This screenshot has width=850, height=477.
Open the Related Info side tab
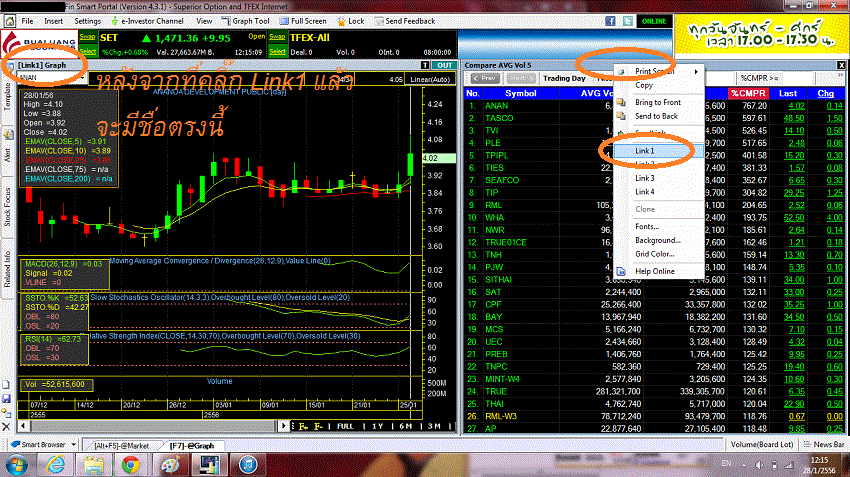pyautogui.click(x=8, y=269)
